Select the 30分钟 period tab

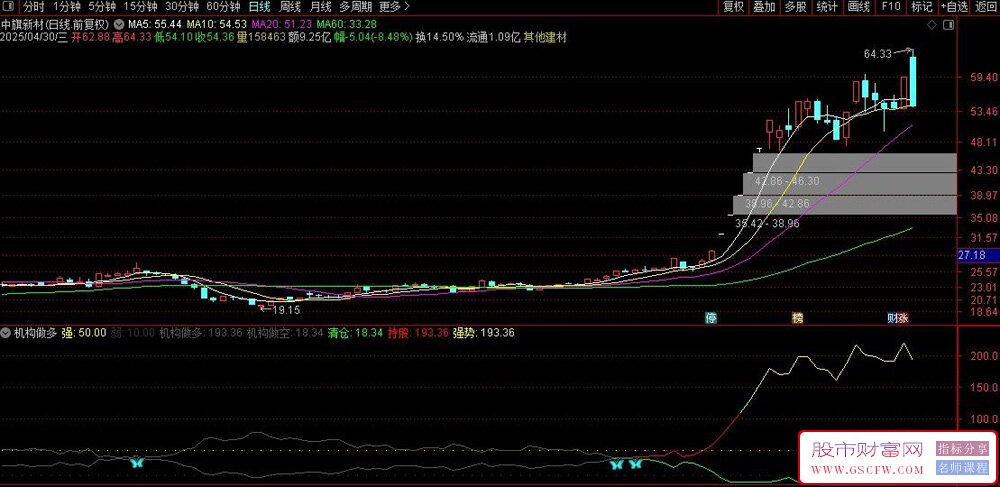[181, 7]
